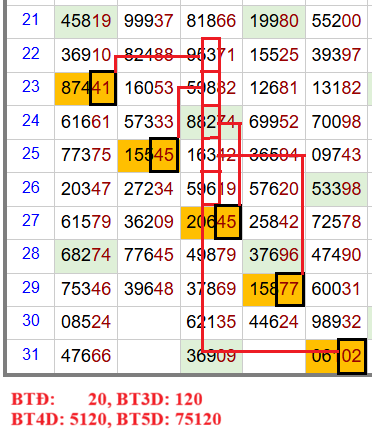Select the entry 20347

pos(86,189)
